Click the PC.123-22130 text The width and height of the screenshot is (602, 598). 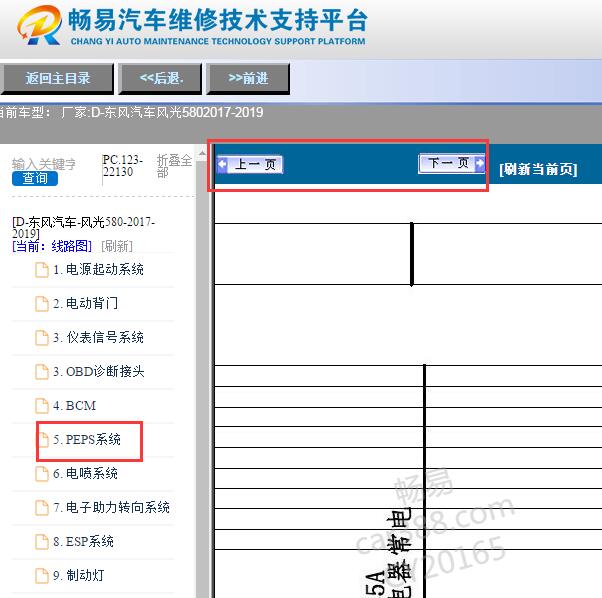click(x=122, y=166)
